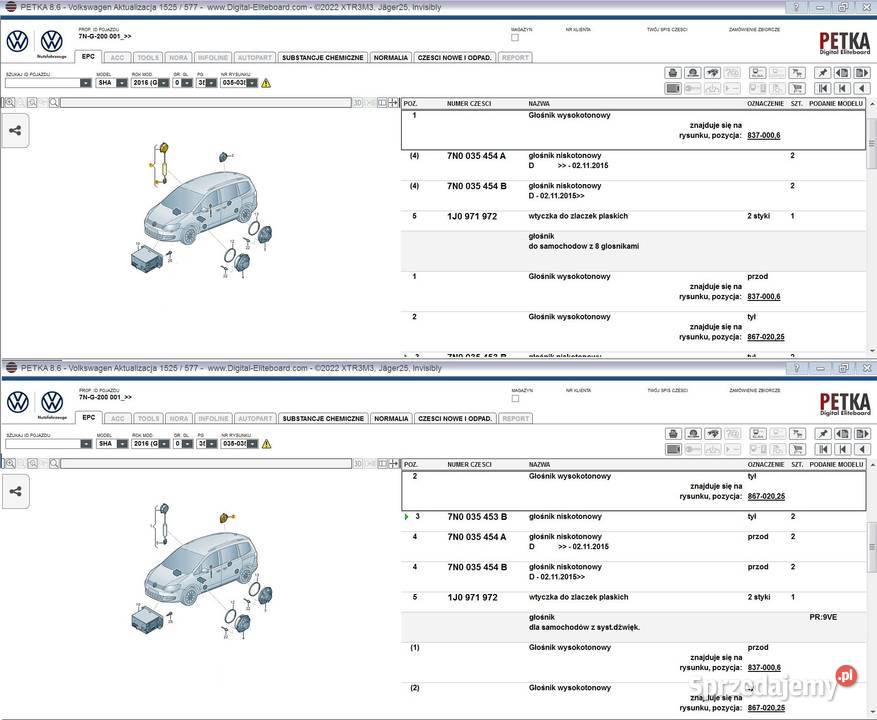
Task: Open the Normalia tab in the lower window
Action: (391, 418)
